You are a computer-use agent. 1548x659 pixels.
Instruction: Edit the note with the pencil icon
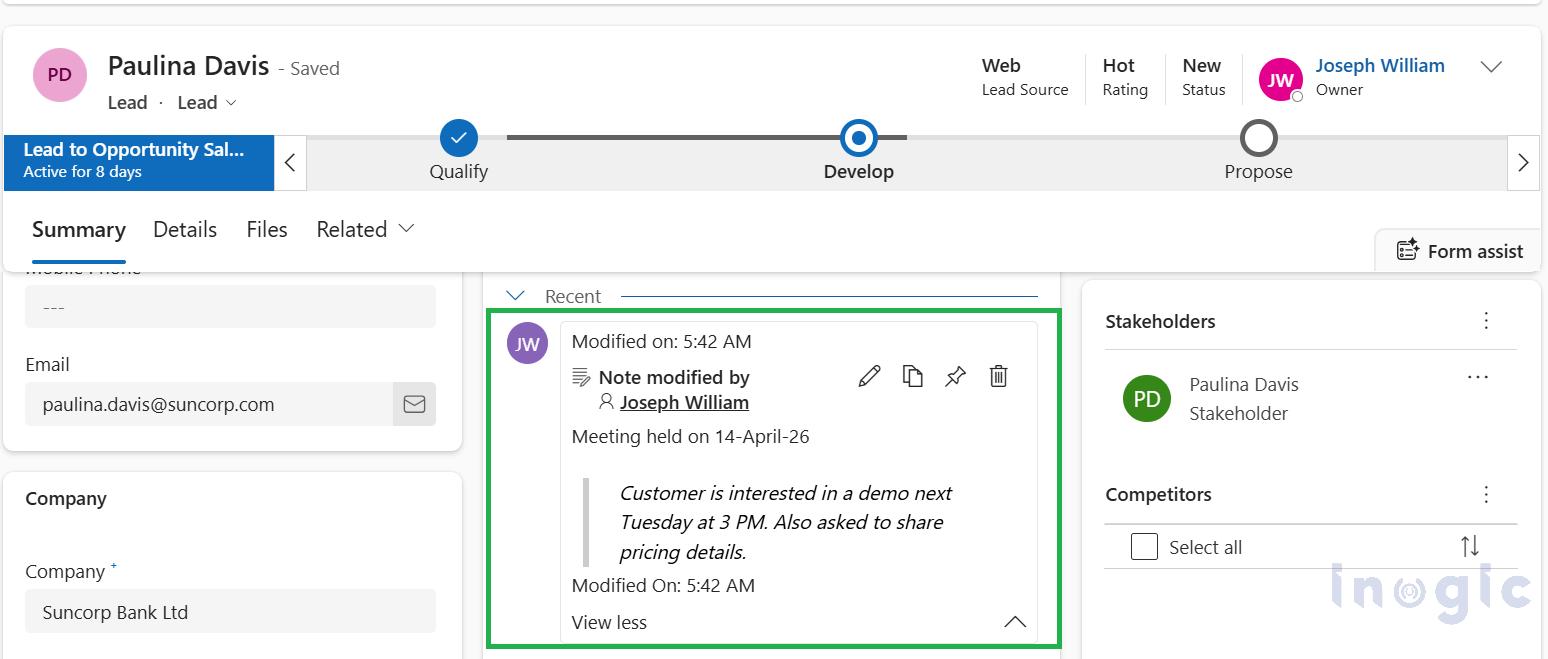(x=868, y=376)
